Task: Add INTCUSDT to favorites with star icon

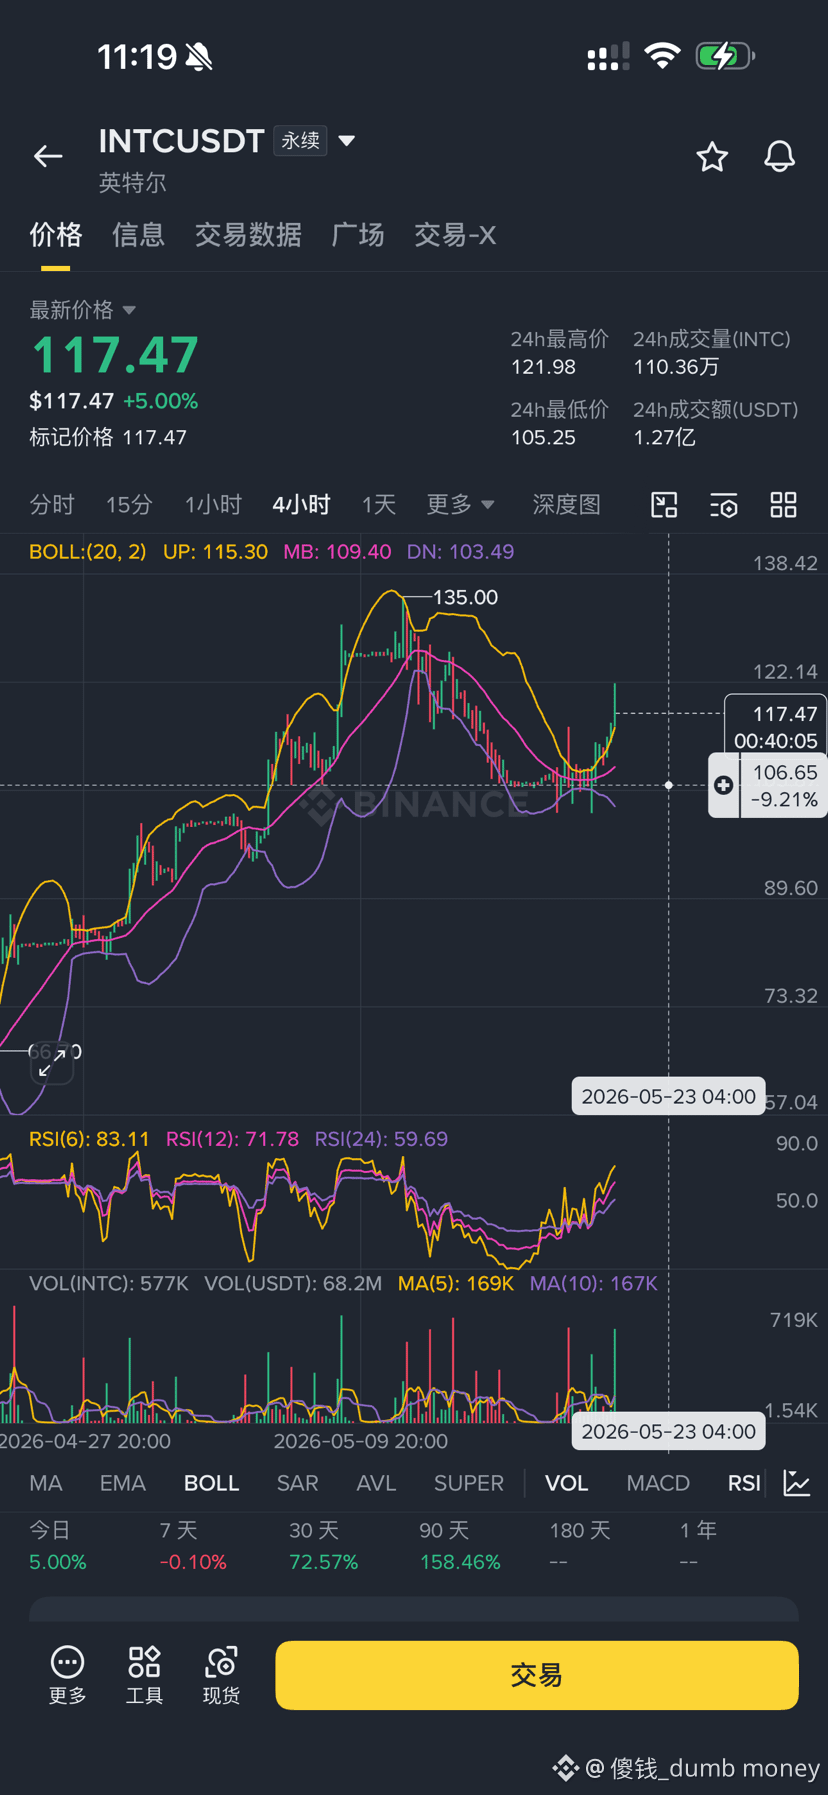Action: (x=712, y=157)
